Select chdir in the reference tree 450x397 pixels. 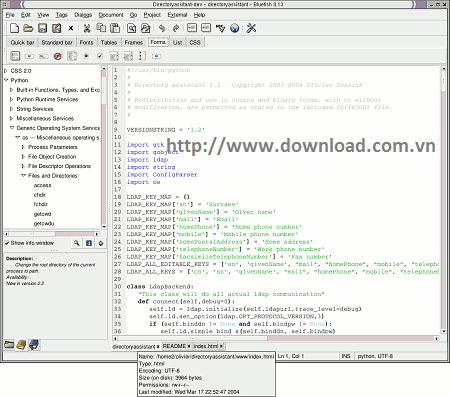tap(40, 195)
